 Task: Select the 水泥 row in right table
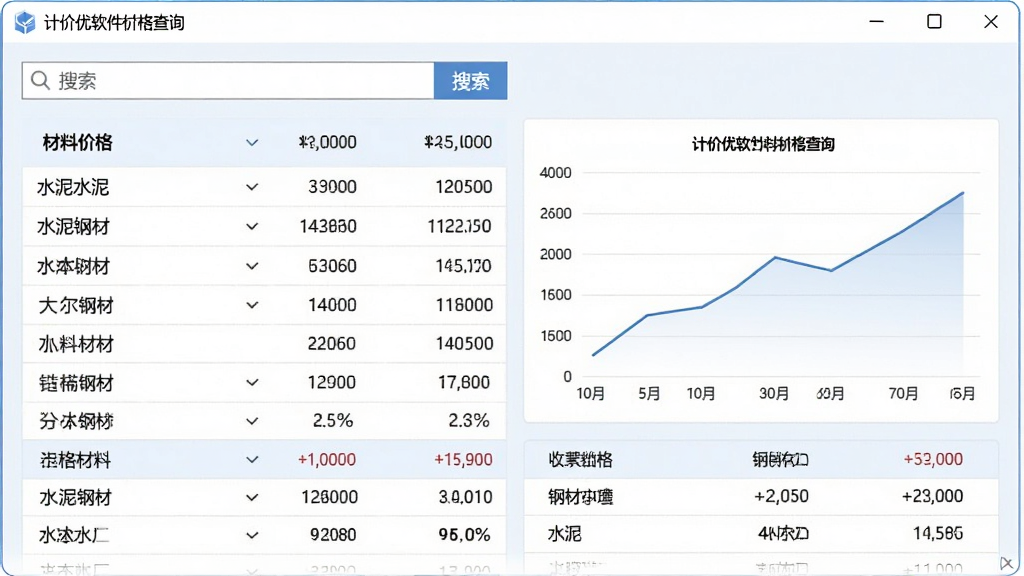pos(761,534)
